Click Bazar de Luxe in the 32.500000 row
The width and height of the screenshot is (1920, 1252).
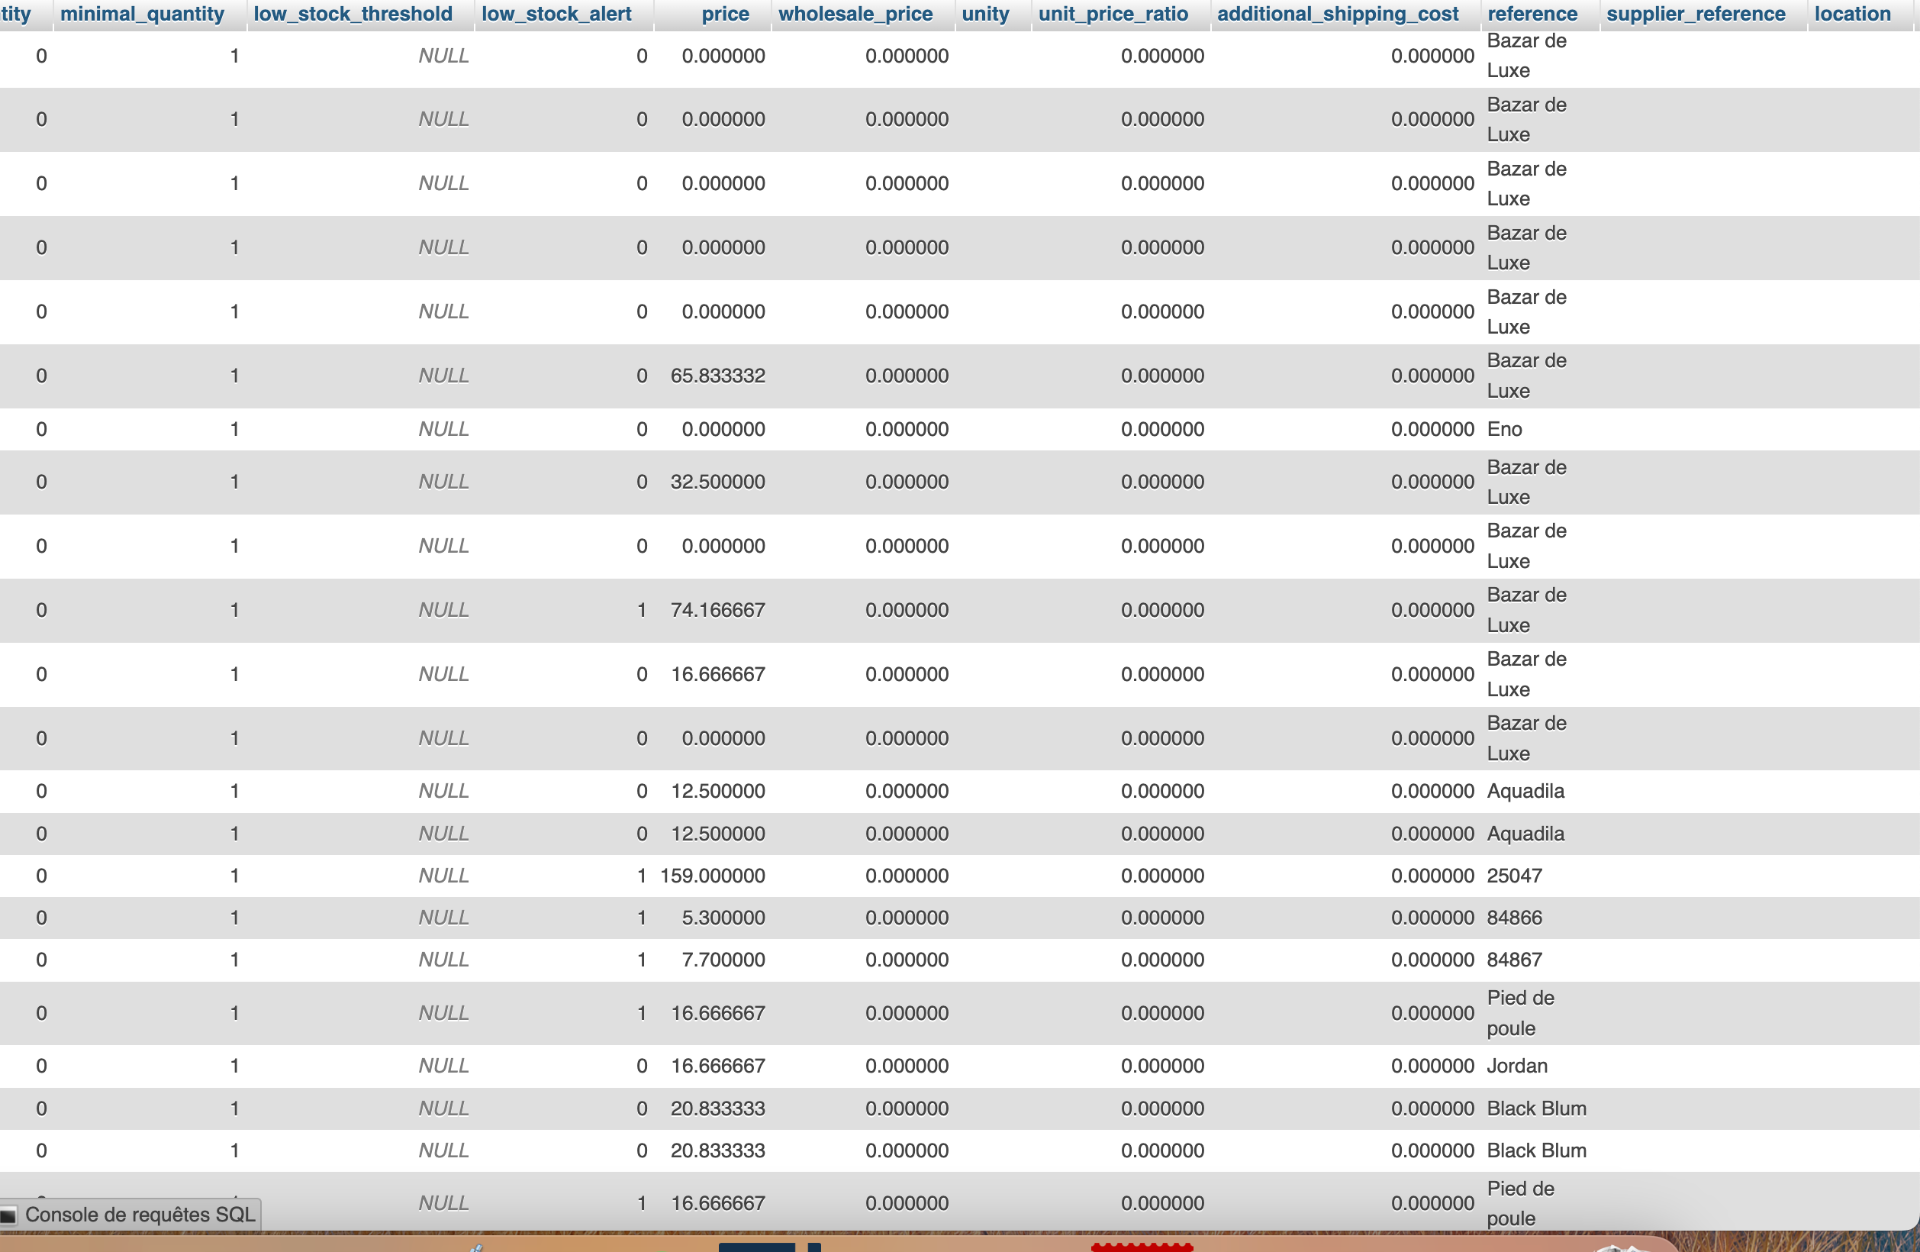tap(1527, 482)
